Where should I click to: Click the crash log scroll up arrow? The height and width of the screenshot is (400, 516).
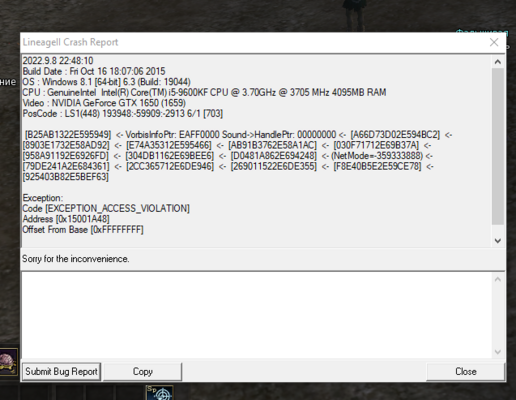(498, 62)
